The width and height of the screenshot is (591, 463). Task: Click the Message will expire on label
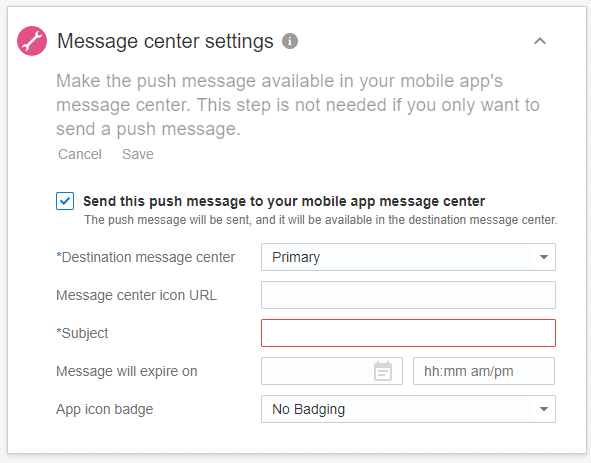point(127,371)
